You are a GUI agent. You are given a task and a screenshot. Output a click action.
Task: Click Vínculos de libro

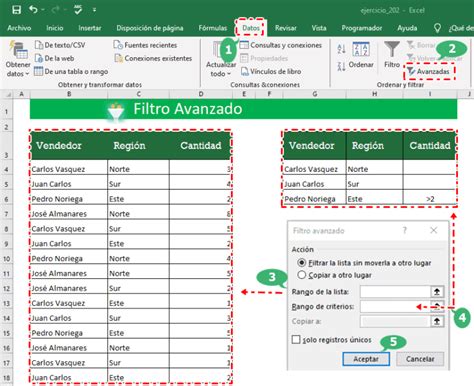tap(271, 71)
